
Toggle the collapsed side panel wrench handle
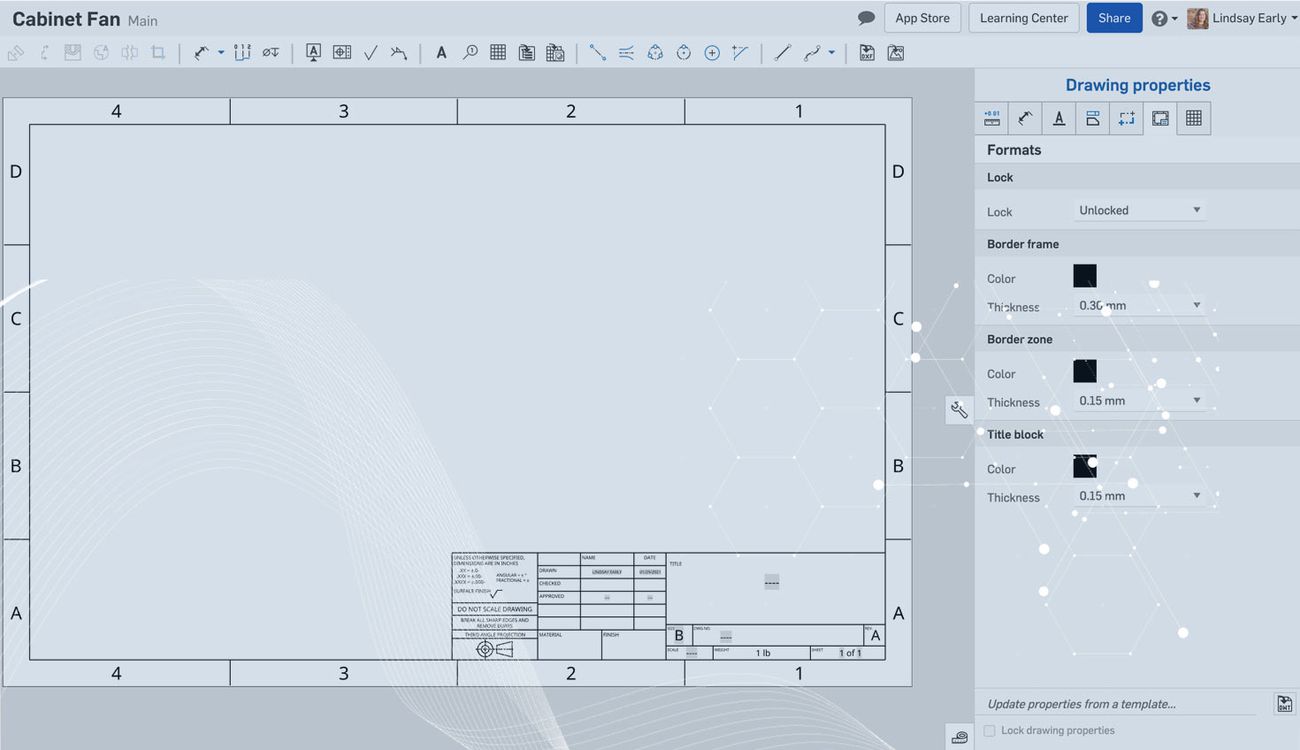[x=959, y=409]
